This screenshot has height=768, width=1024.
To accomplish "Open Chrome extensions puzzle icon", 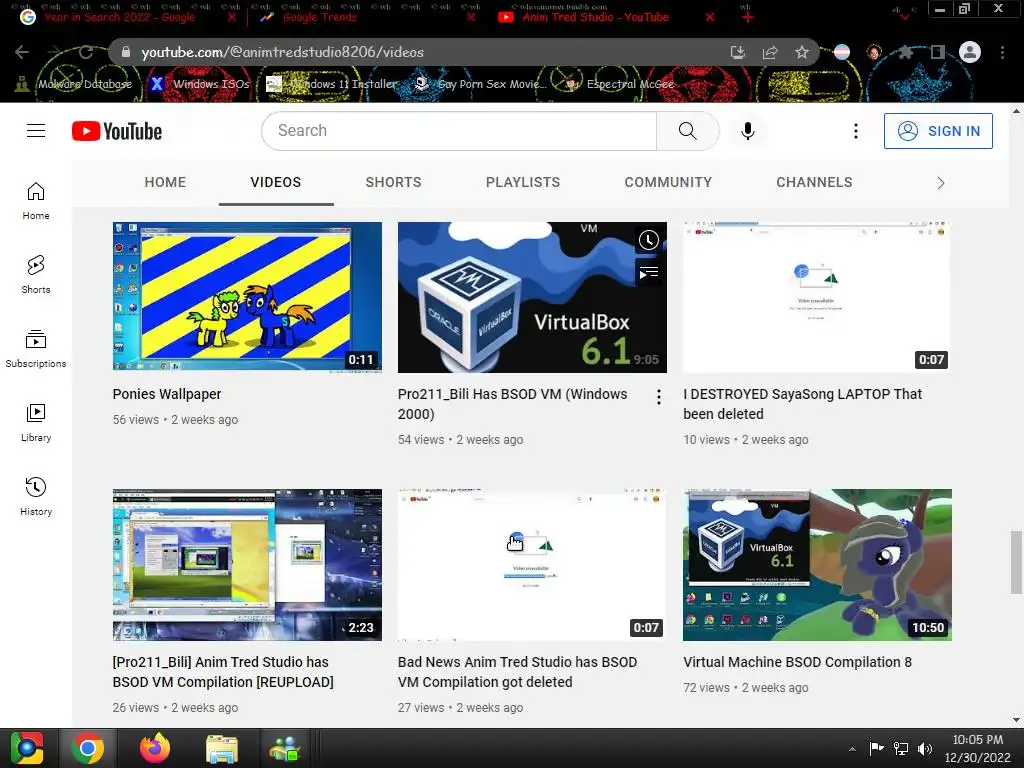I will click(906, 52).
